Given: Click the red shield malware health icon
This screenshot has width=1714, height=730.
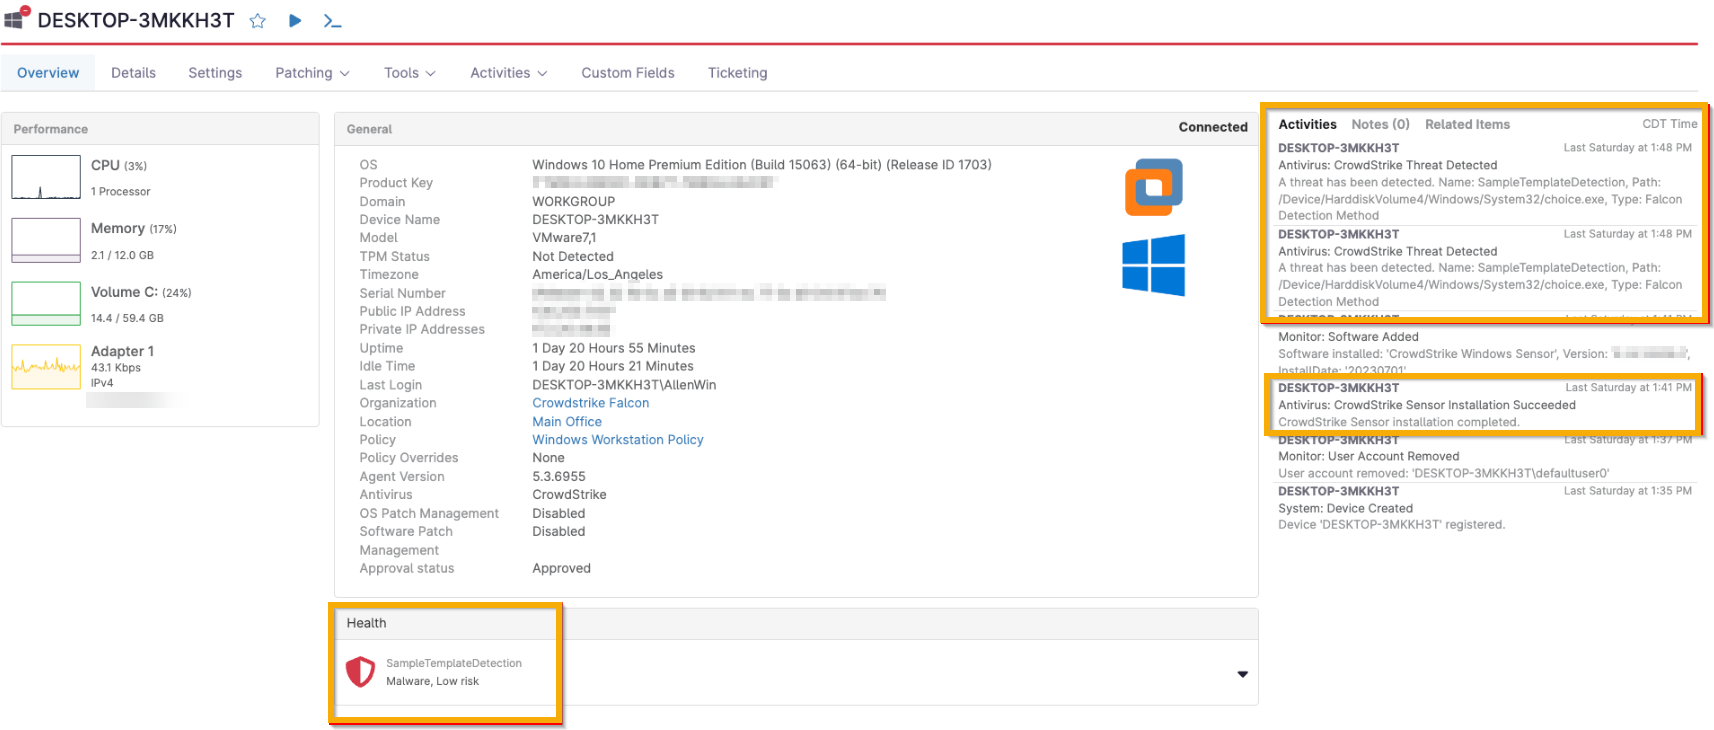Looking at the screenshot, I should tap(360, 672).
